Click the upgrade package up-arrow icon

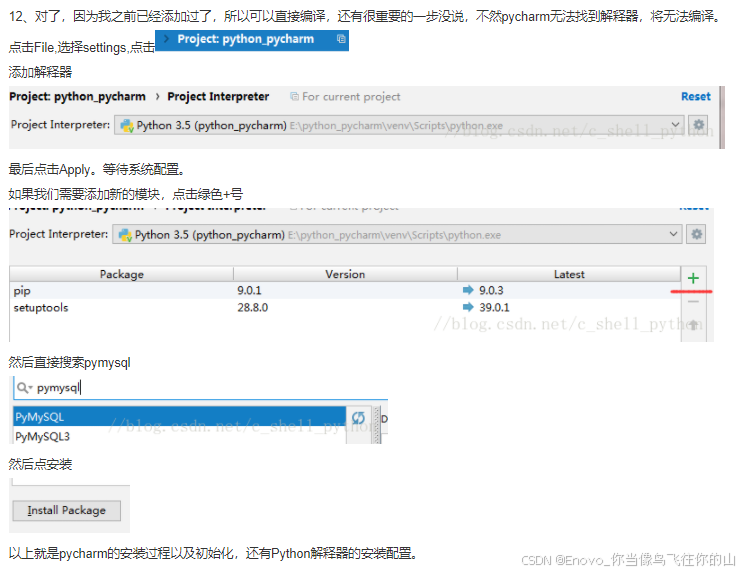click(x=693, y=324)
